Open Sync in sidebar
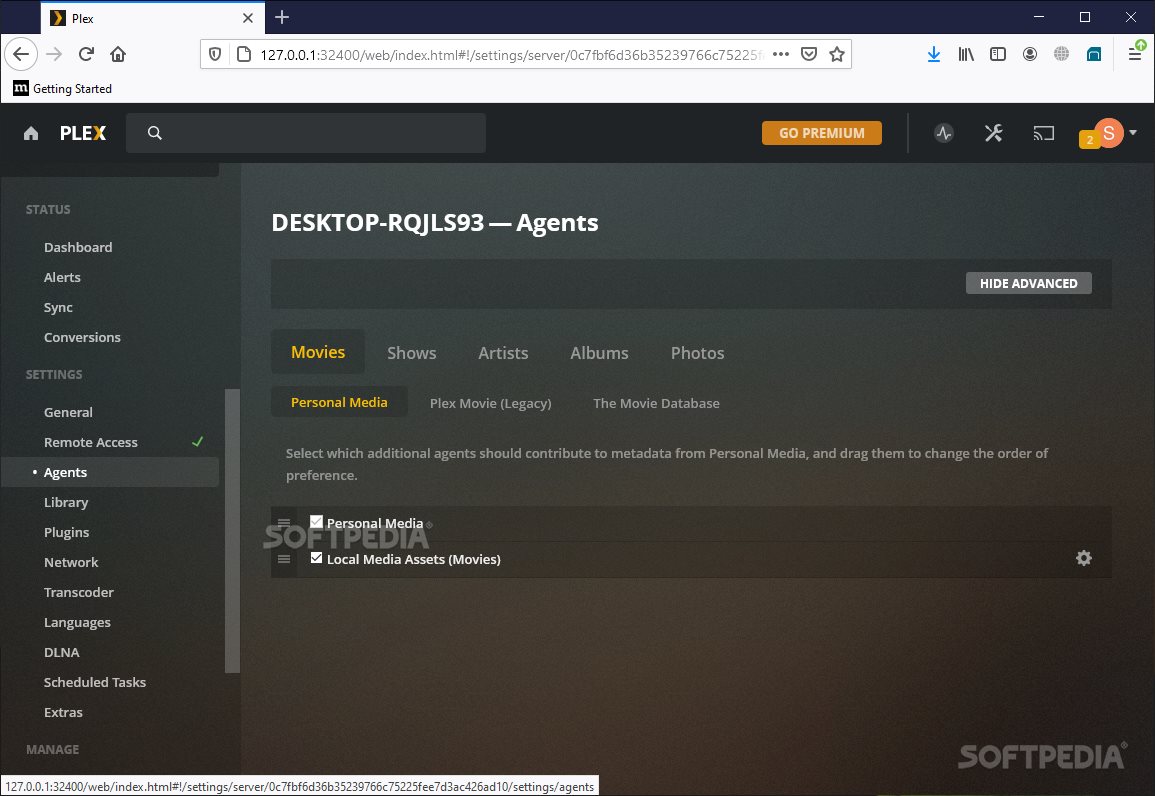Image resolution: width=1155 pixels, height=796 pixels. pos(58,307)
